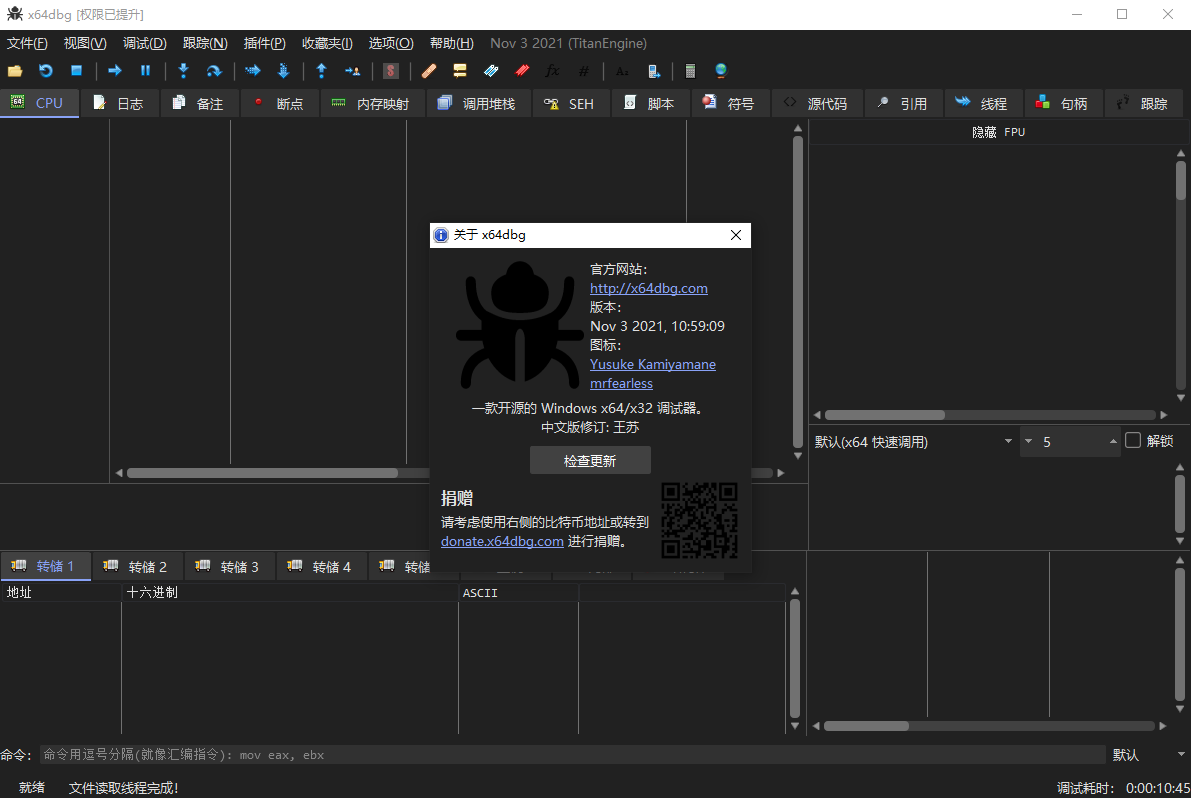Click the restart debugging icon

tap(46, 71)
